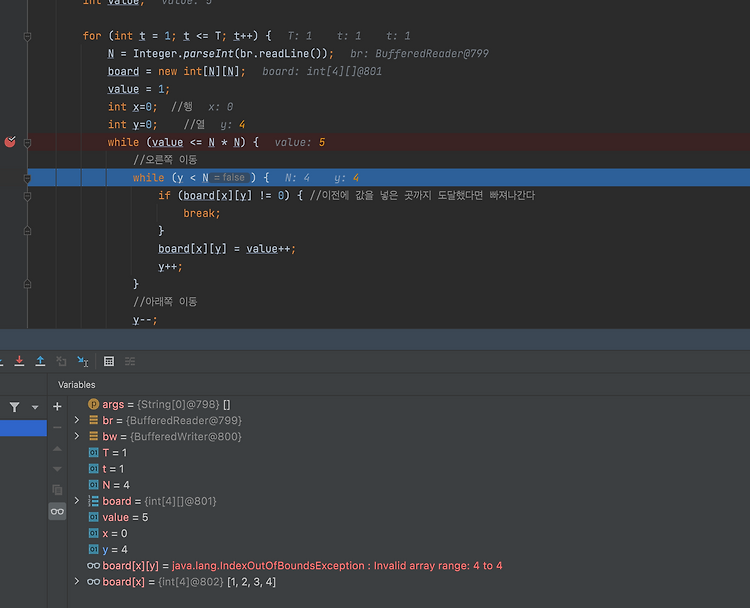
Task: Click the 'y++;' code line
Action: point(170,266)
